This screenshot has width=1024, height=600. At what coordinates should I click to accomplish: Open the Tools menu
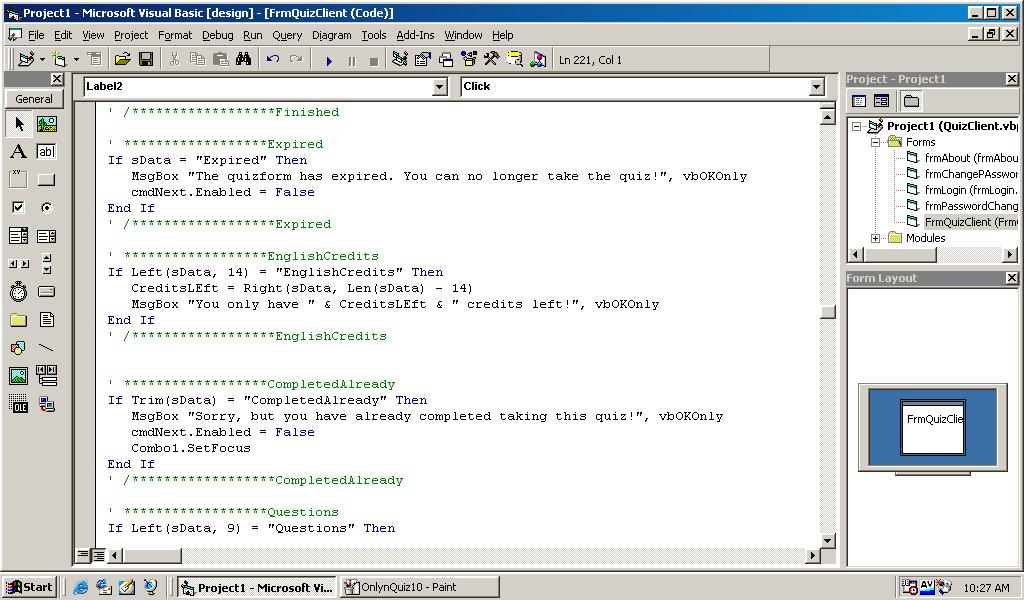tap(374, 35)
